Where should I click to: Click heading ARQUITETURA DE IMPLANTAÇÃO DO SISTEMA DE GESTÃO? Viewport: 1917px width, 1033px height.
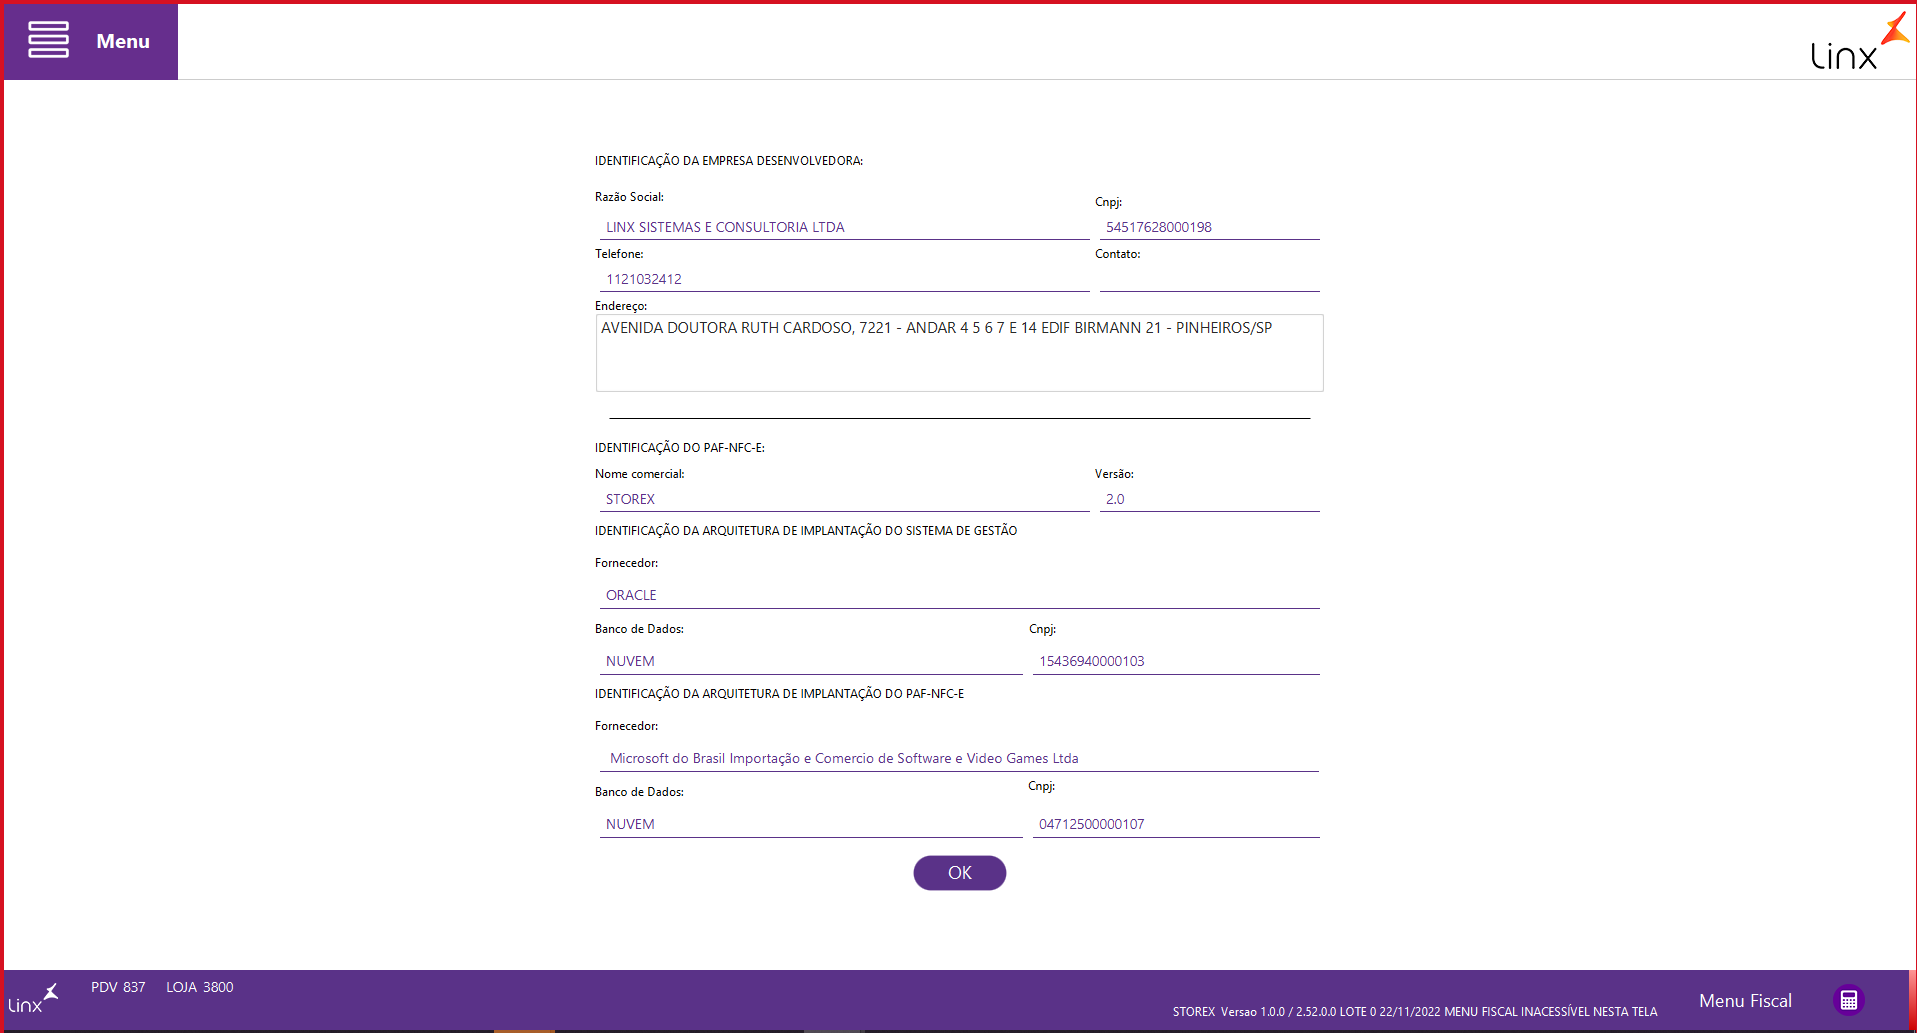coord(806,531)
